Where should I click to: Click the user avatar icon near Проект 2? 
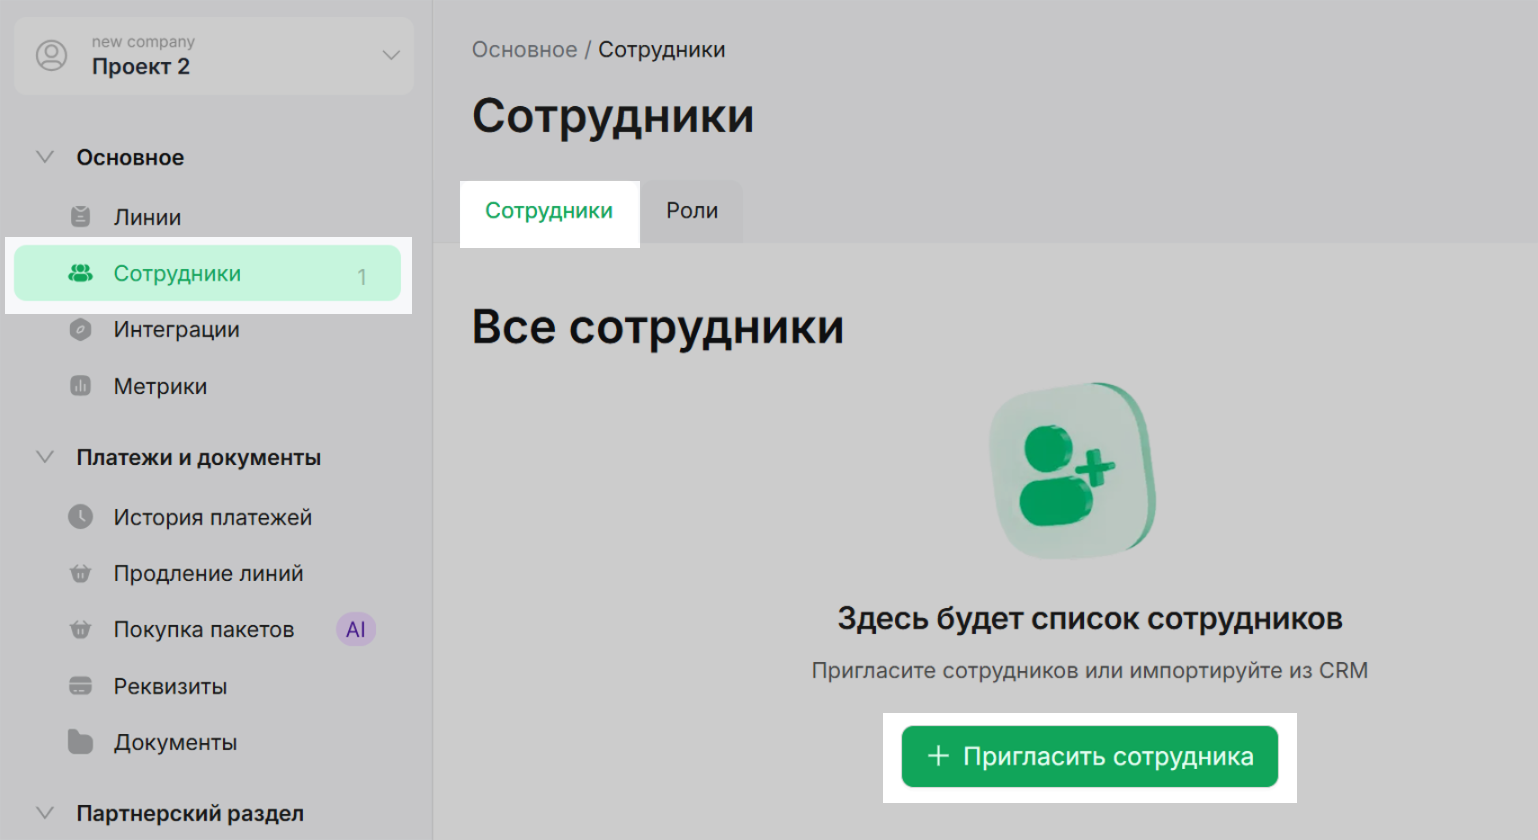[x=52, y=56]
